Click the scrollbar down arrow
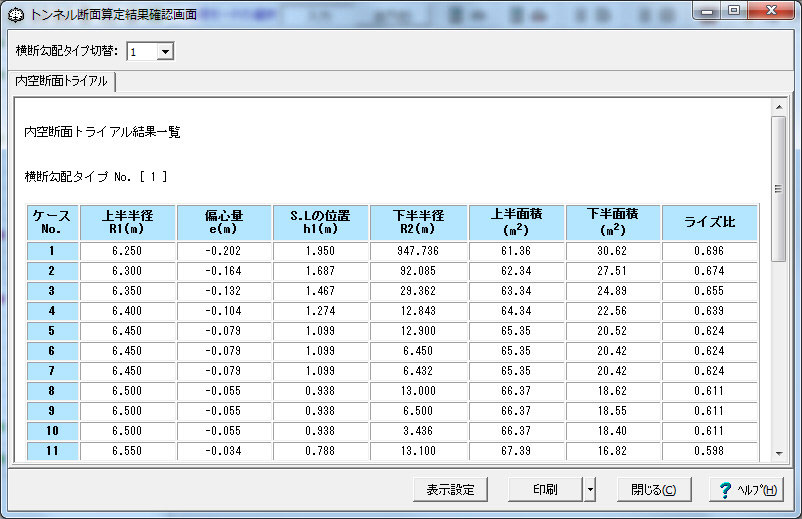Screen dimensions: 802x519 pyautogui.click(x=778, y=453)
